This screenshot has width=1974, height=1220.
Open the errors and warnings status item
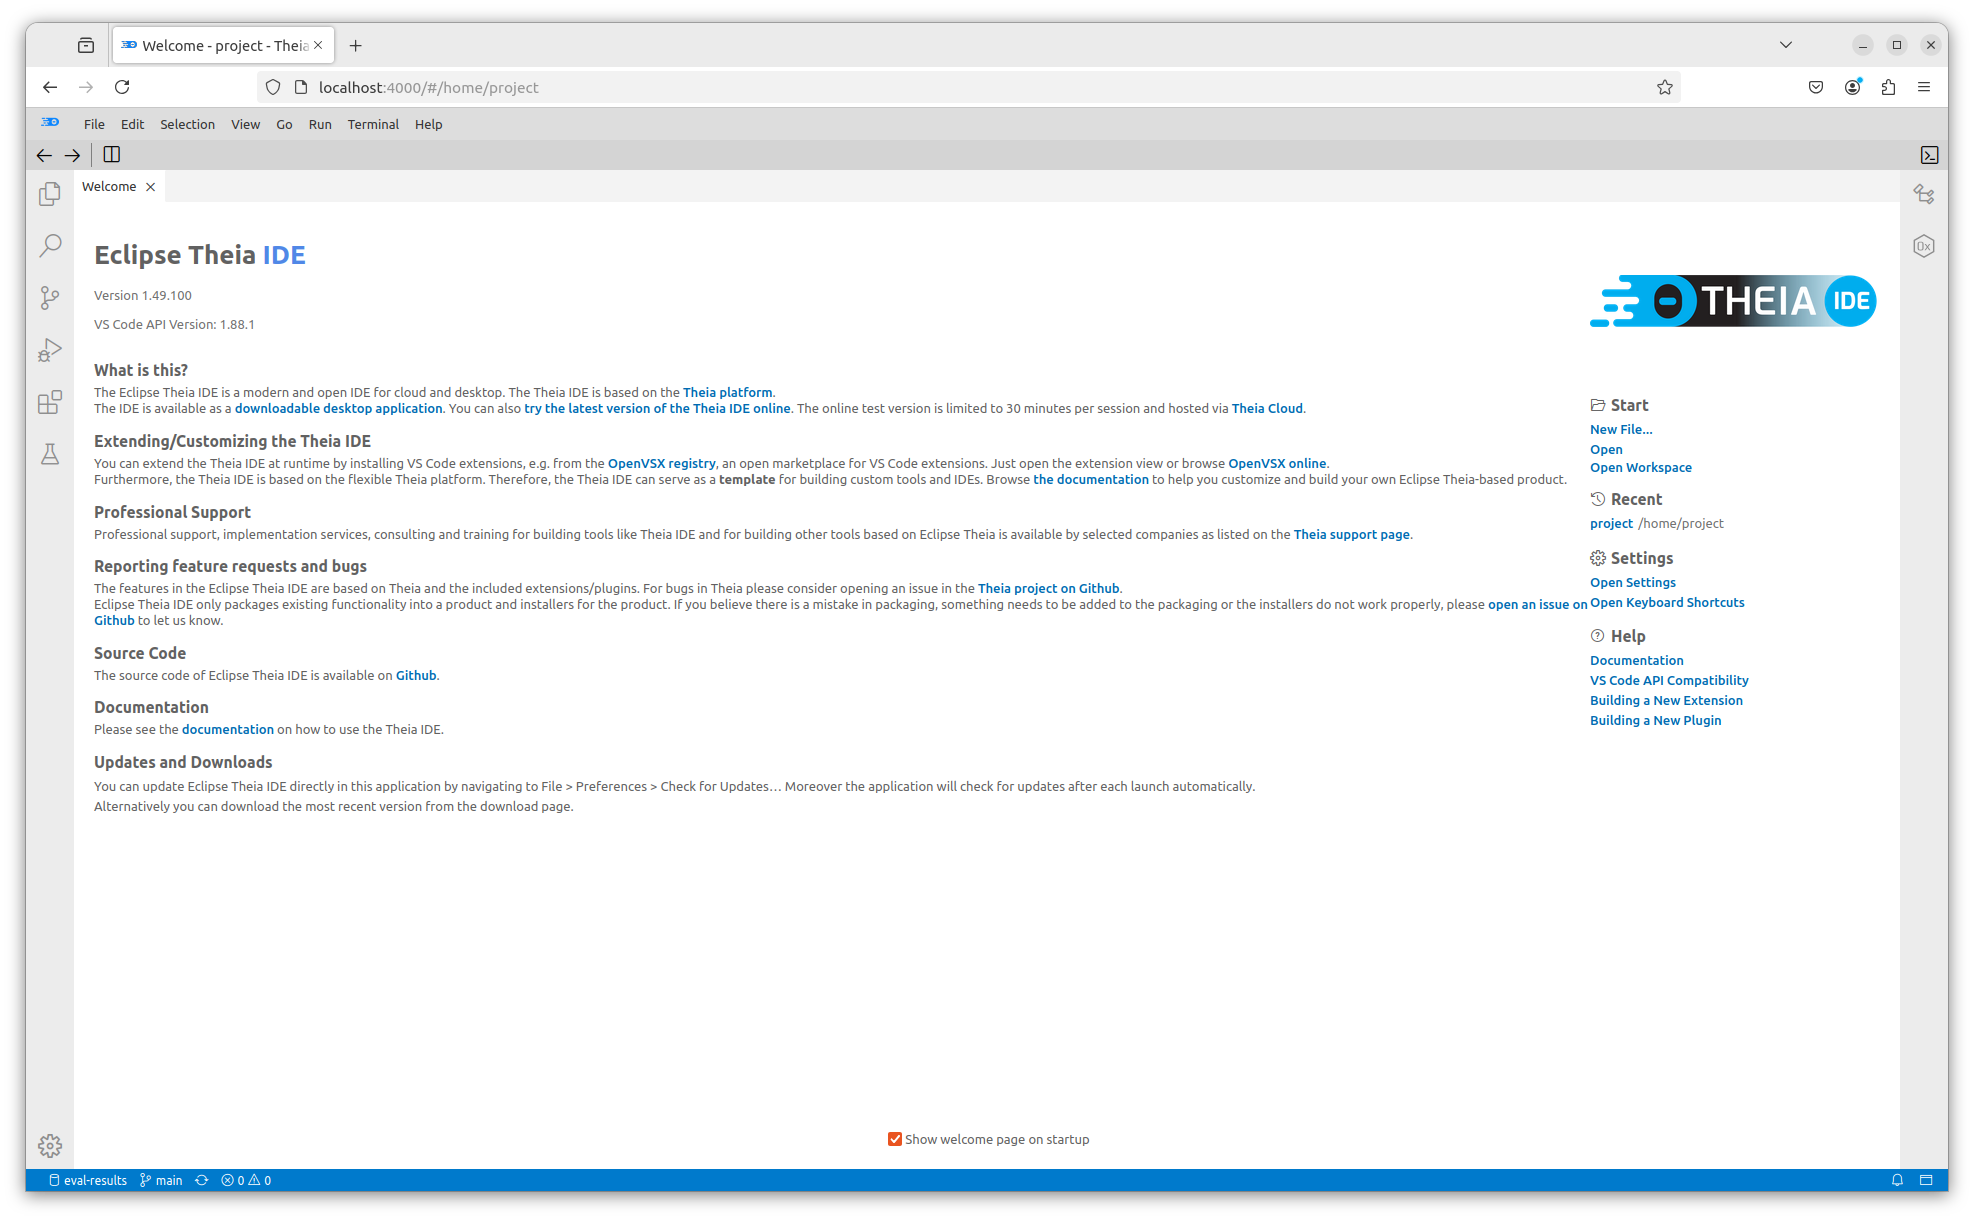click(x=246, y=1180)
